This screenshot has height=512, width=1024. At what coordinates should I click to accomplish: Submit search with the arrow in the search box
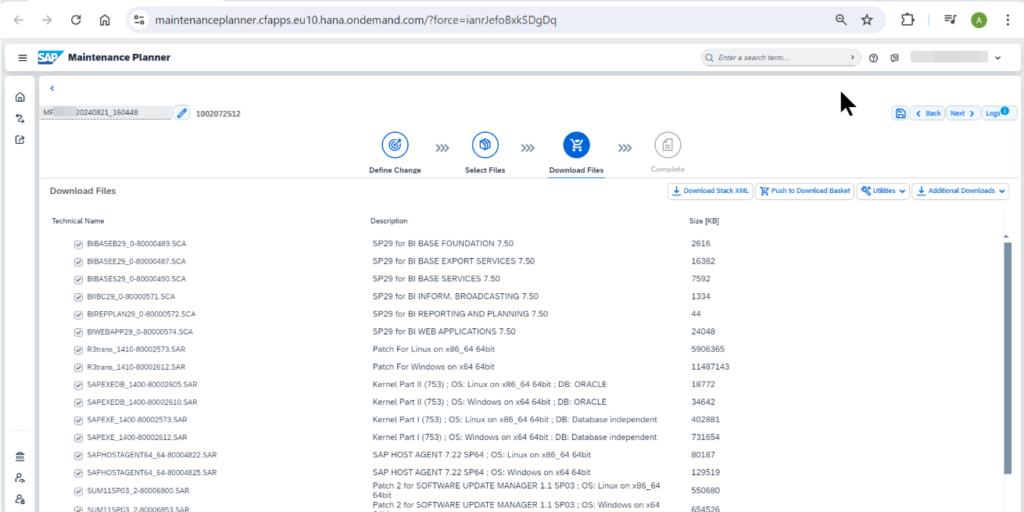click(x=852, y=58)
